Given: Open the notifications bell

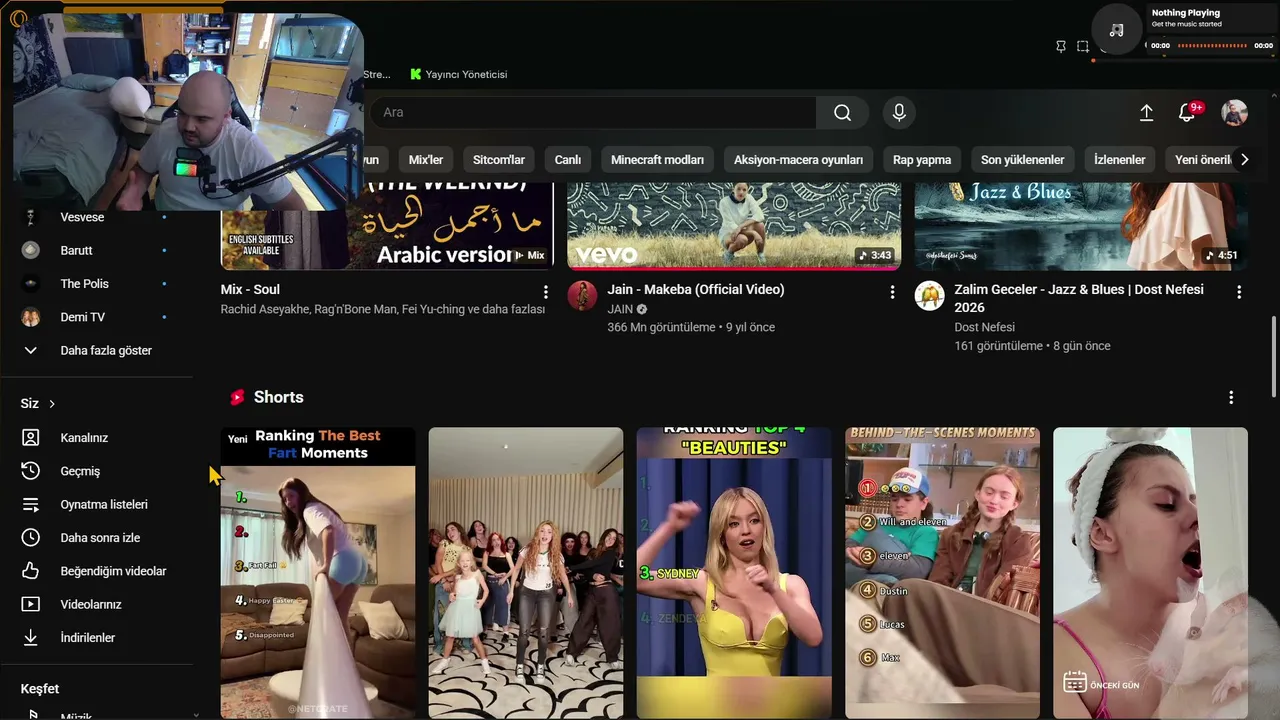Looking at the screenshot, I should point(1187,113).
